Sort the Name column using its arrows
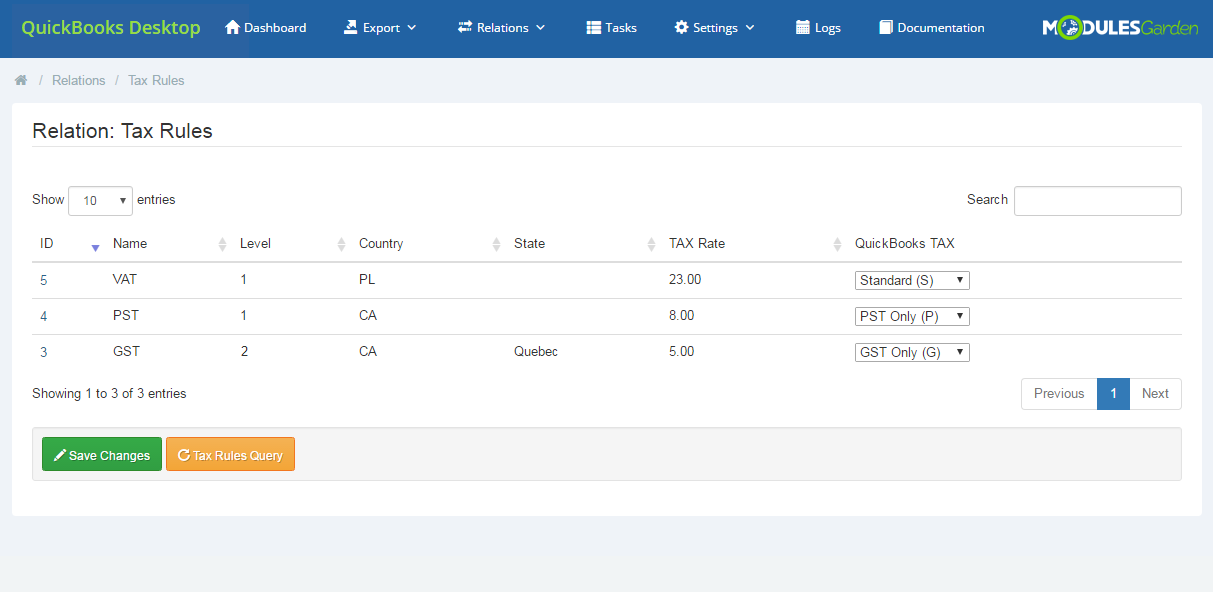Image resolution: width=1213 pixels, height=592 pixels. pyautogui.click(x=221, y=243)
